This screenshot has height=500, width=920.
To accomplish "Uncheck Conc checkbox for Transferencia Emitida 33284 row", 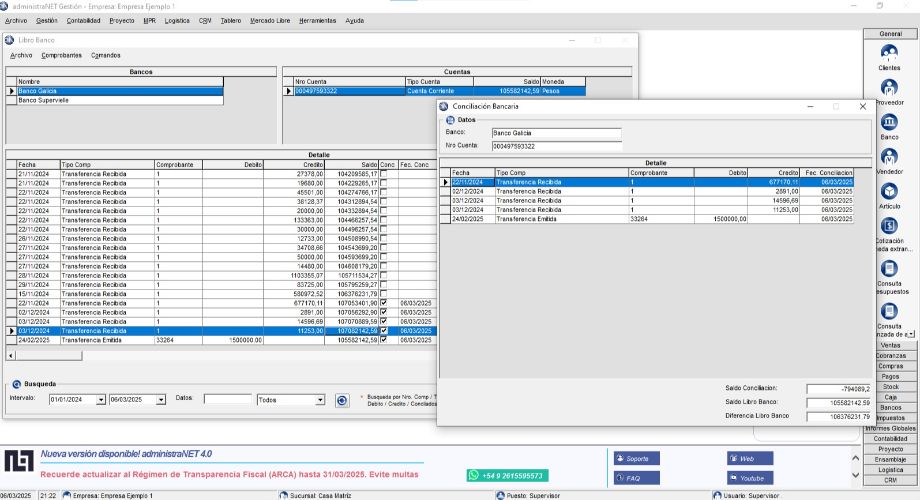I will pyautogui.click(x=384, y=340).
